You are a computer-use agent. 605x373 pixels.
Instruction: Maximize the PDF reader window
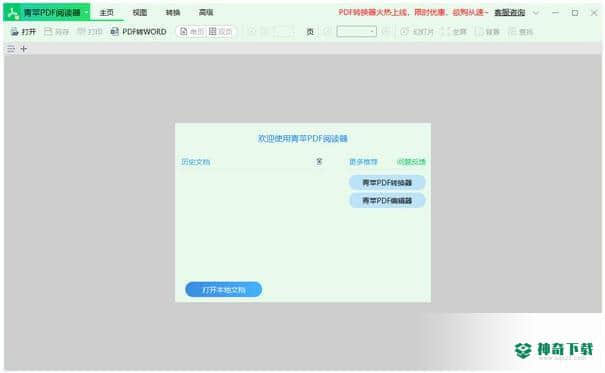click(575, 13)
